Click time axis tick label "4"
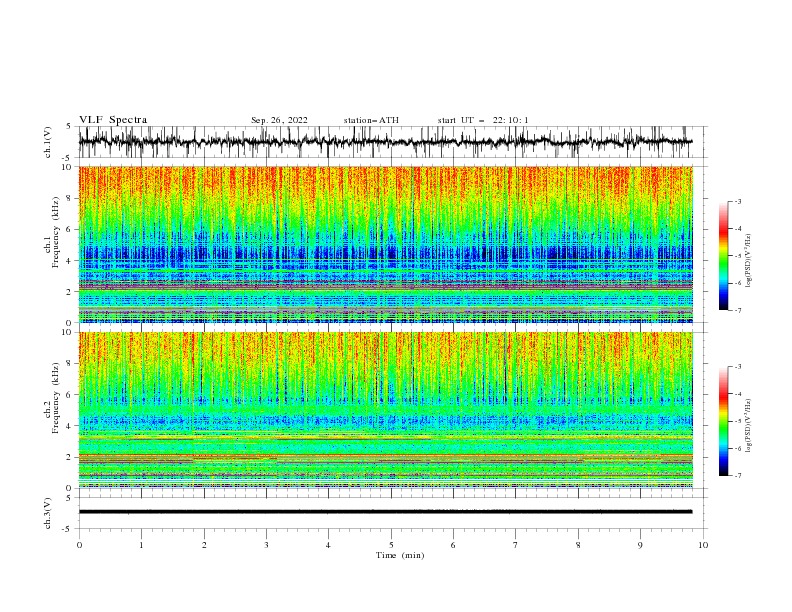Screen dimensions: 792x612 329,545
